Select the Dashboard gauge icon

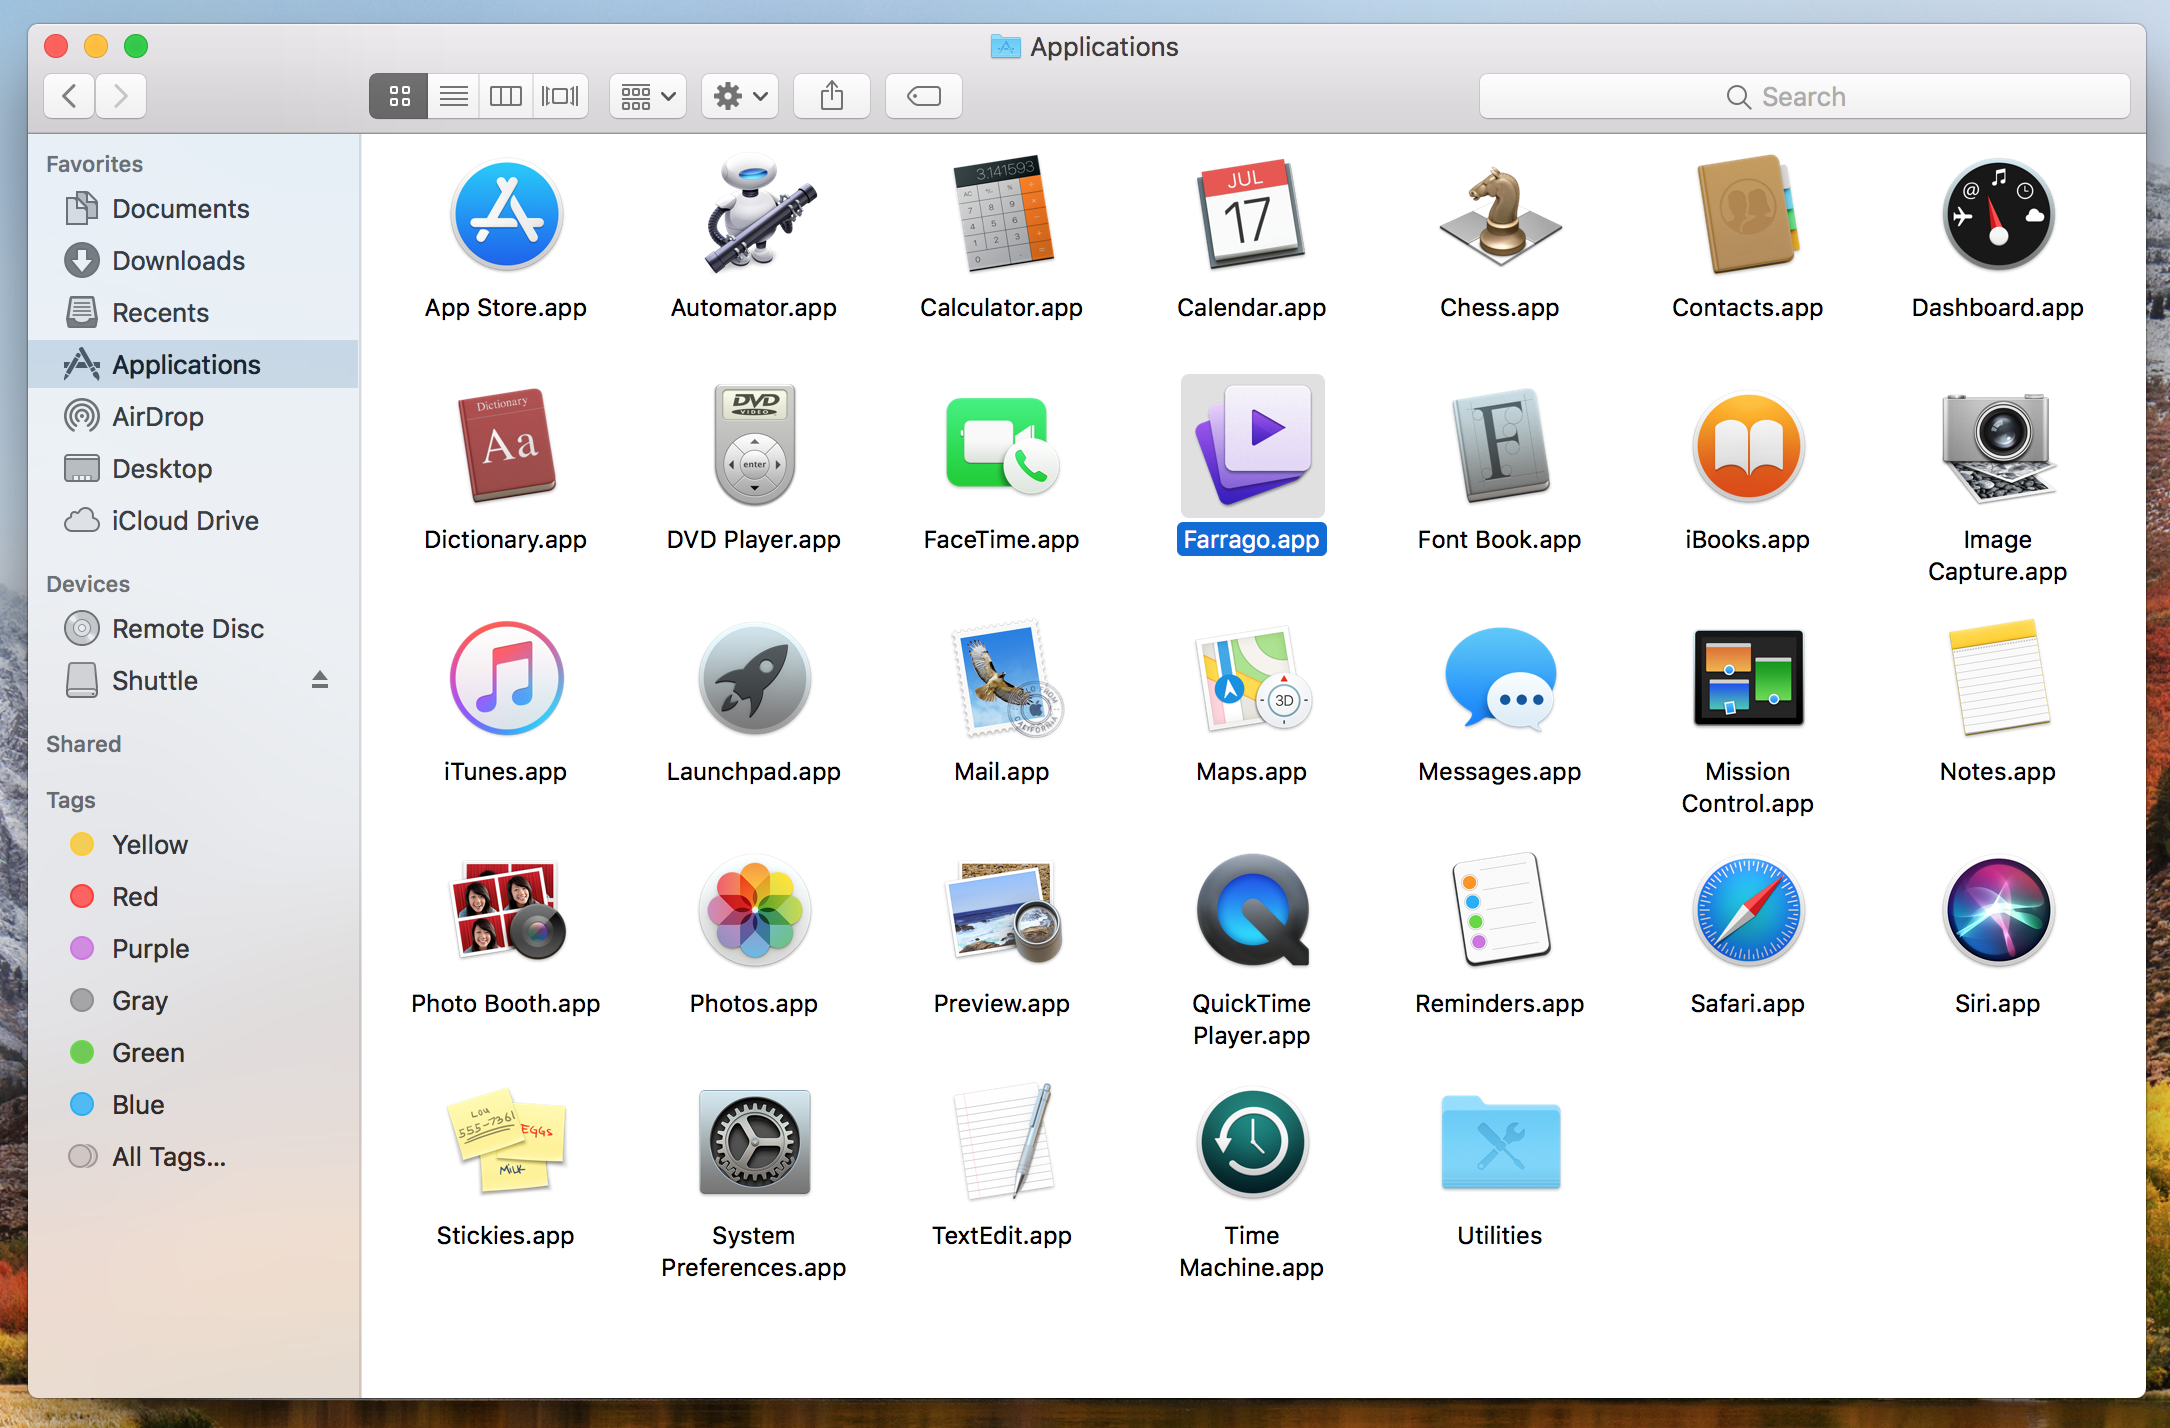coord(1998,214)
